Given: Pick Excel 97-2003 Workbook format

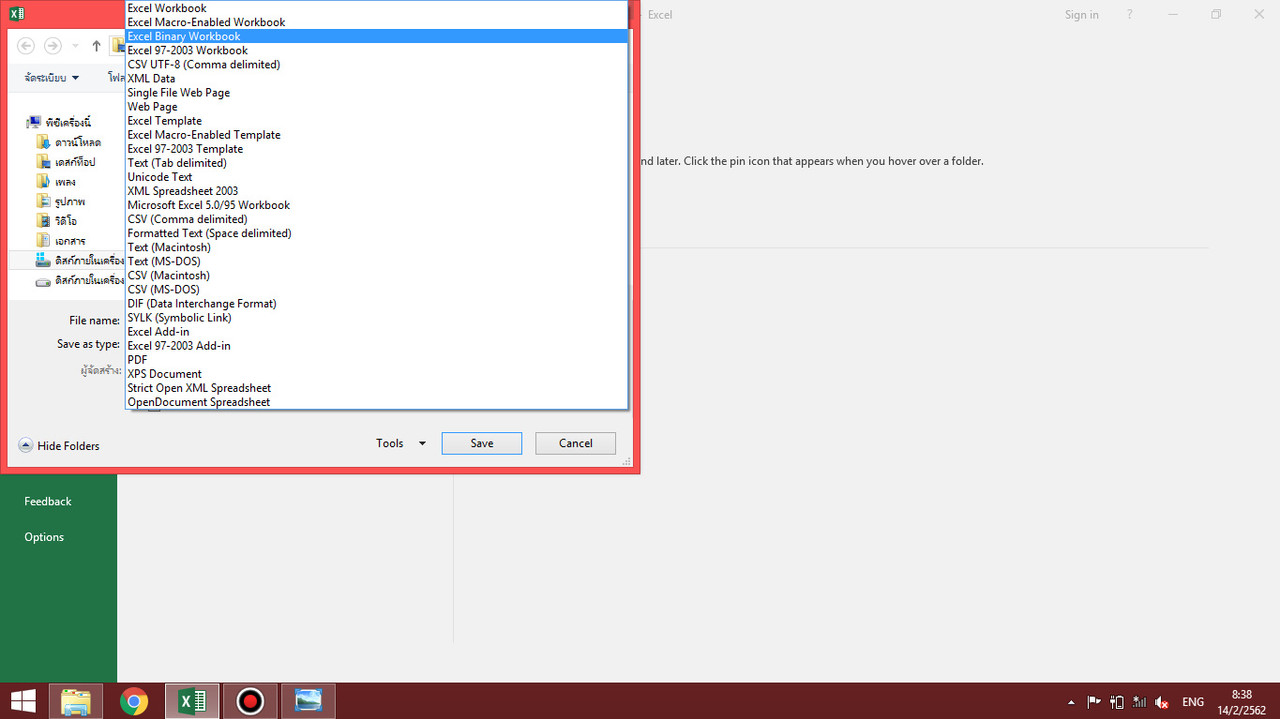Looking at the screenshot, I should (377, 50).
